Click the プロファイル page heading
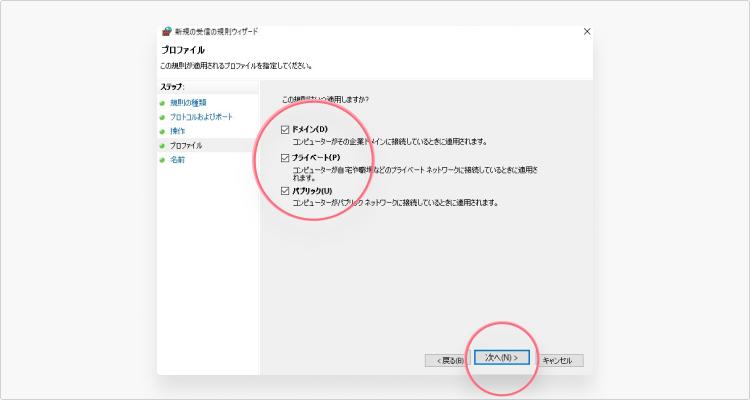The image size is (750, 400). click(x=183, y=50)
